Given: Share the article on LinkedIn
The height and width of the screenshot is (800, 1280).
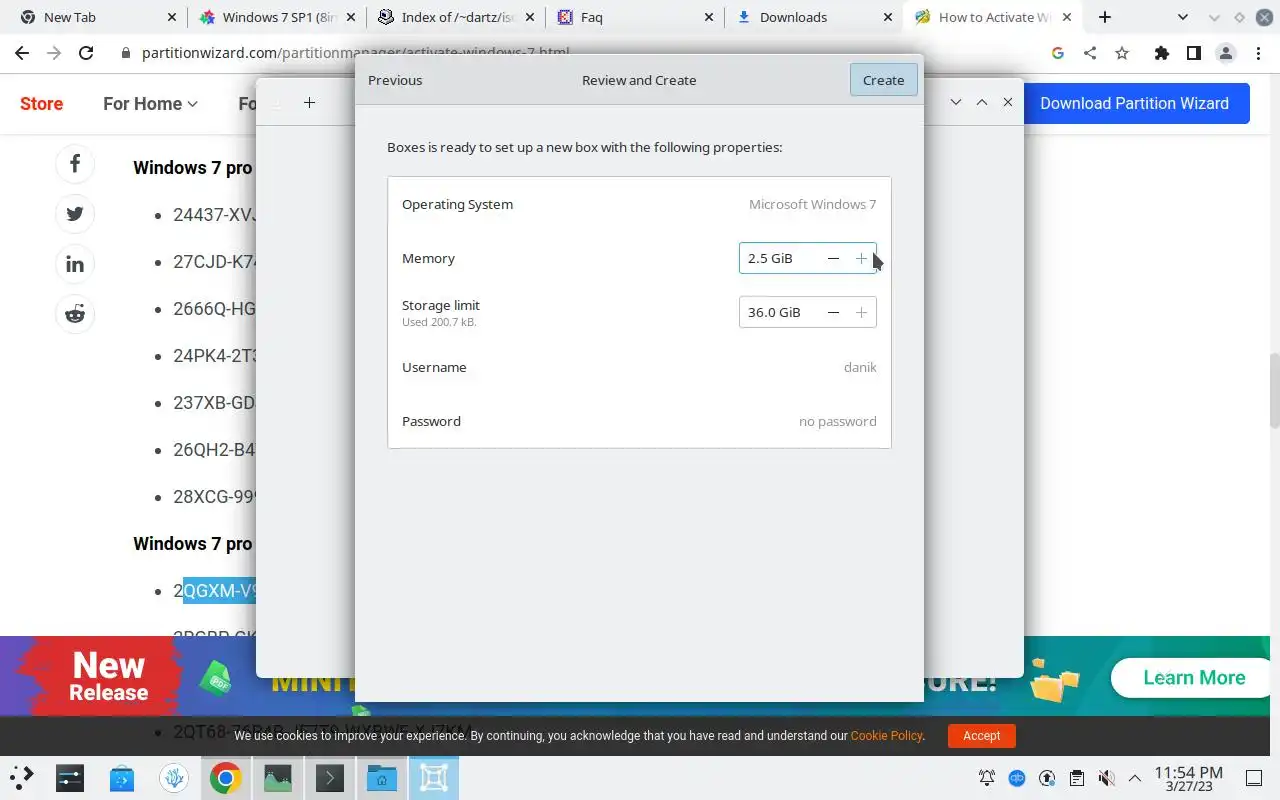Looking at the screenshot, I should click(x=75, y=264).
